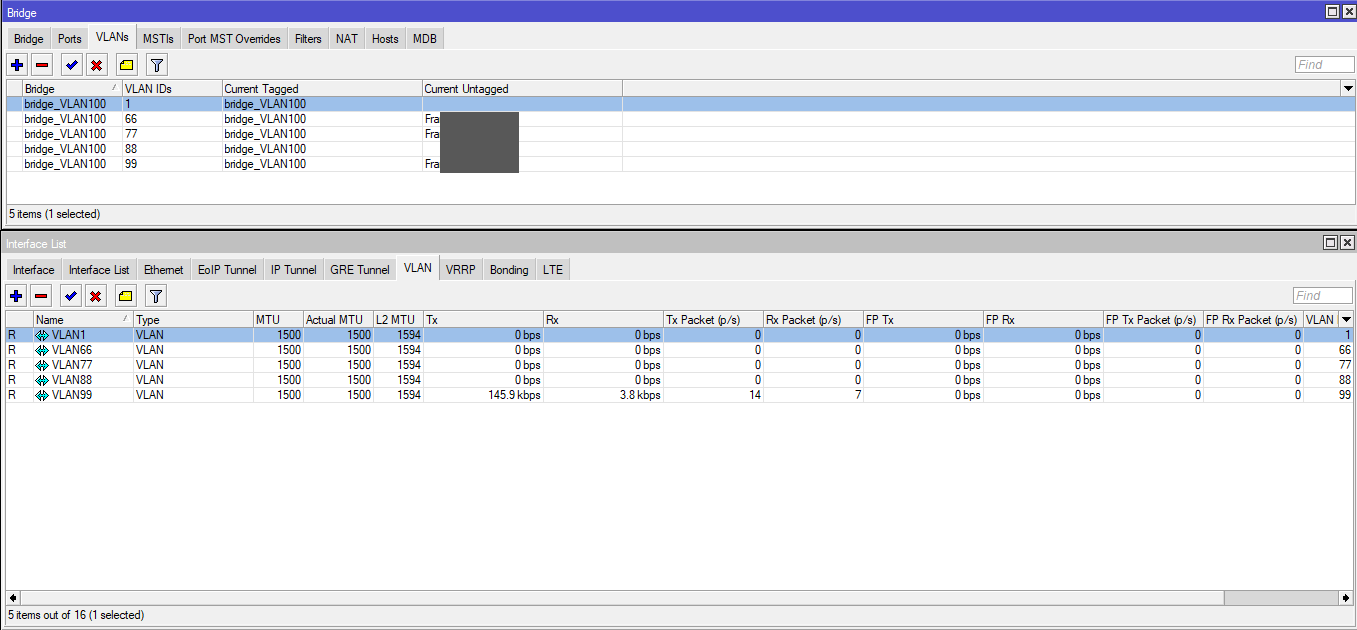Click the disable red X icon in Interface List window

[96, 296]
